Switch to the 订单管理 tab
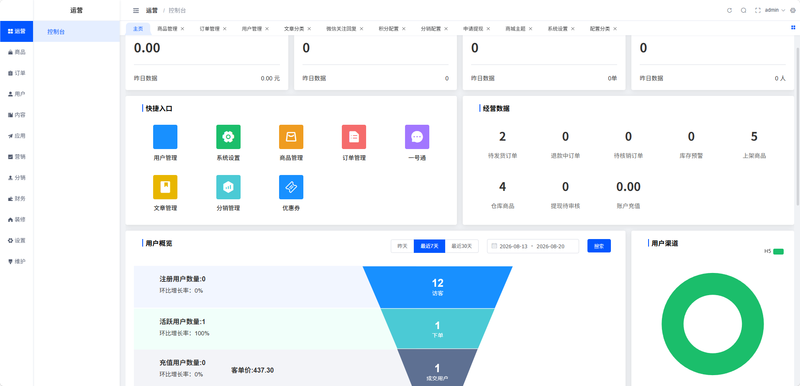The height and width of the screenshot is (386, 800). click(x=209, y=29)
